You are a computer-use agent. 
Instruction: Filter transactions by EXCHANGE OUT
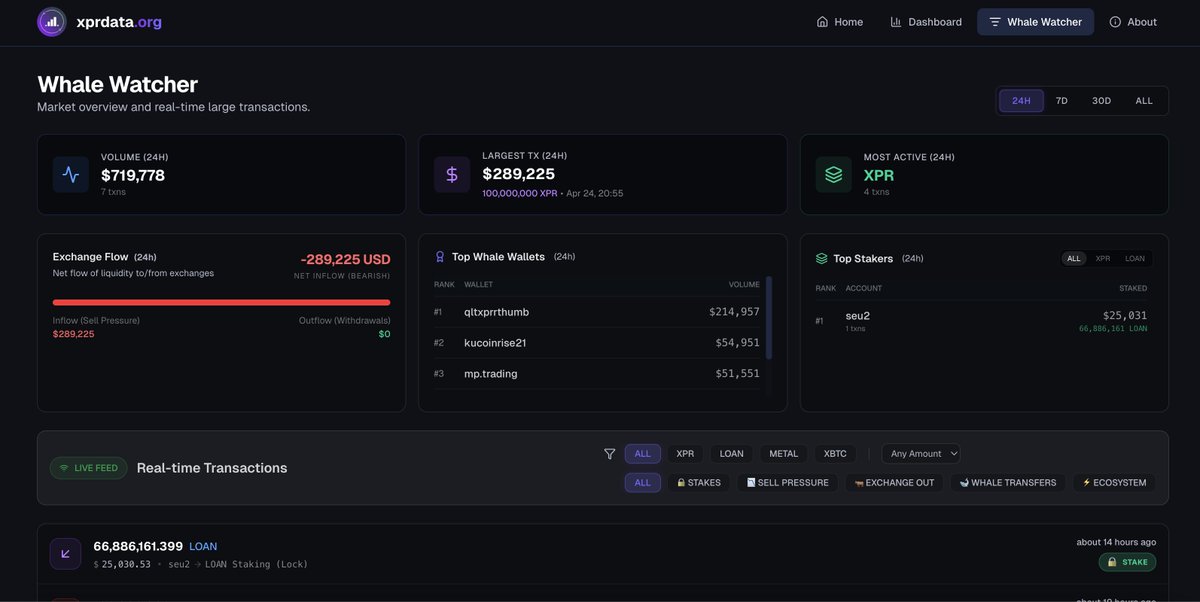[894, 483]
